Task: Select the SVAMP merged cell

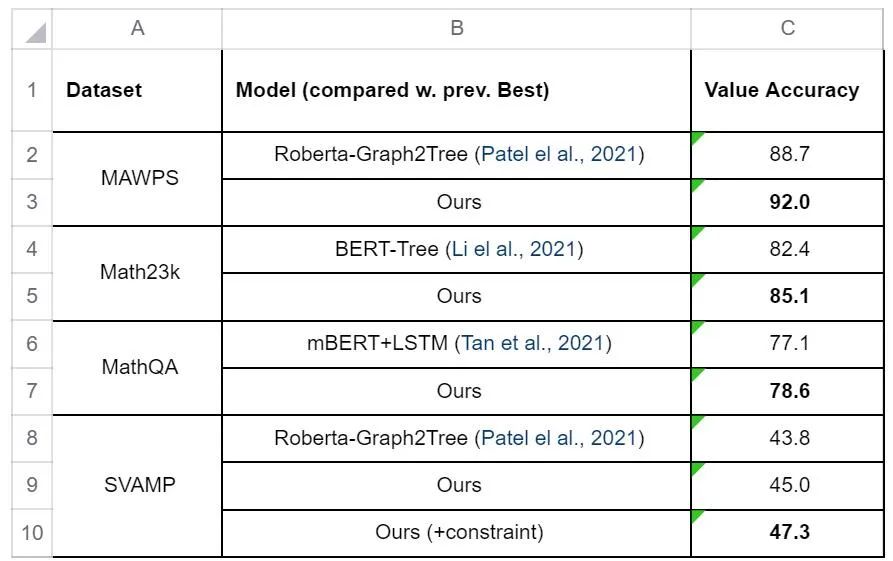Action: [x=137, y=485]
